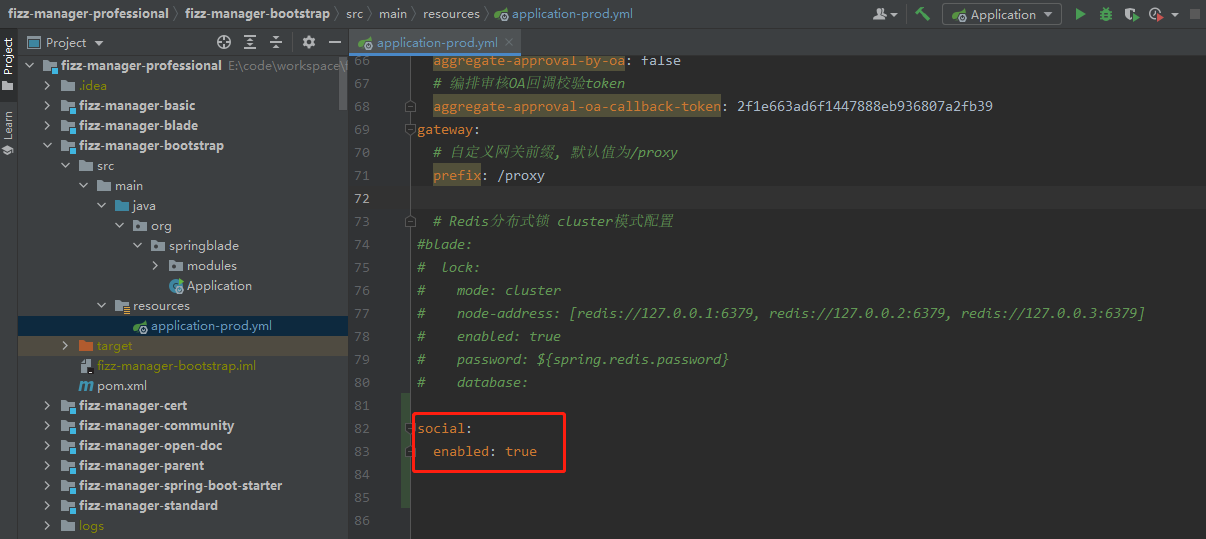Screen dimensions: 1206x539
Task: Run the Application with green play icon
Action: 1080,14
